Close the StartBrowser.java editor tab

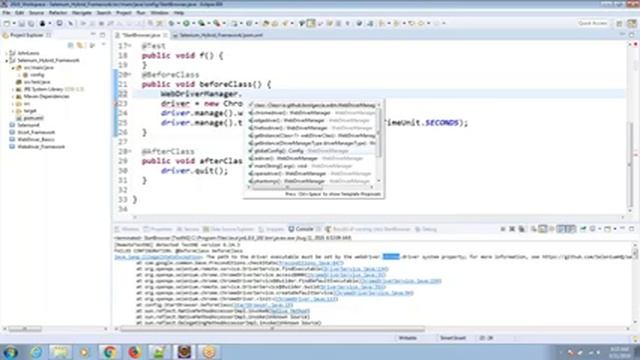point(165,35)
